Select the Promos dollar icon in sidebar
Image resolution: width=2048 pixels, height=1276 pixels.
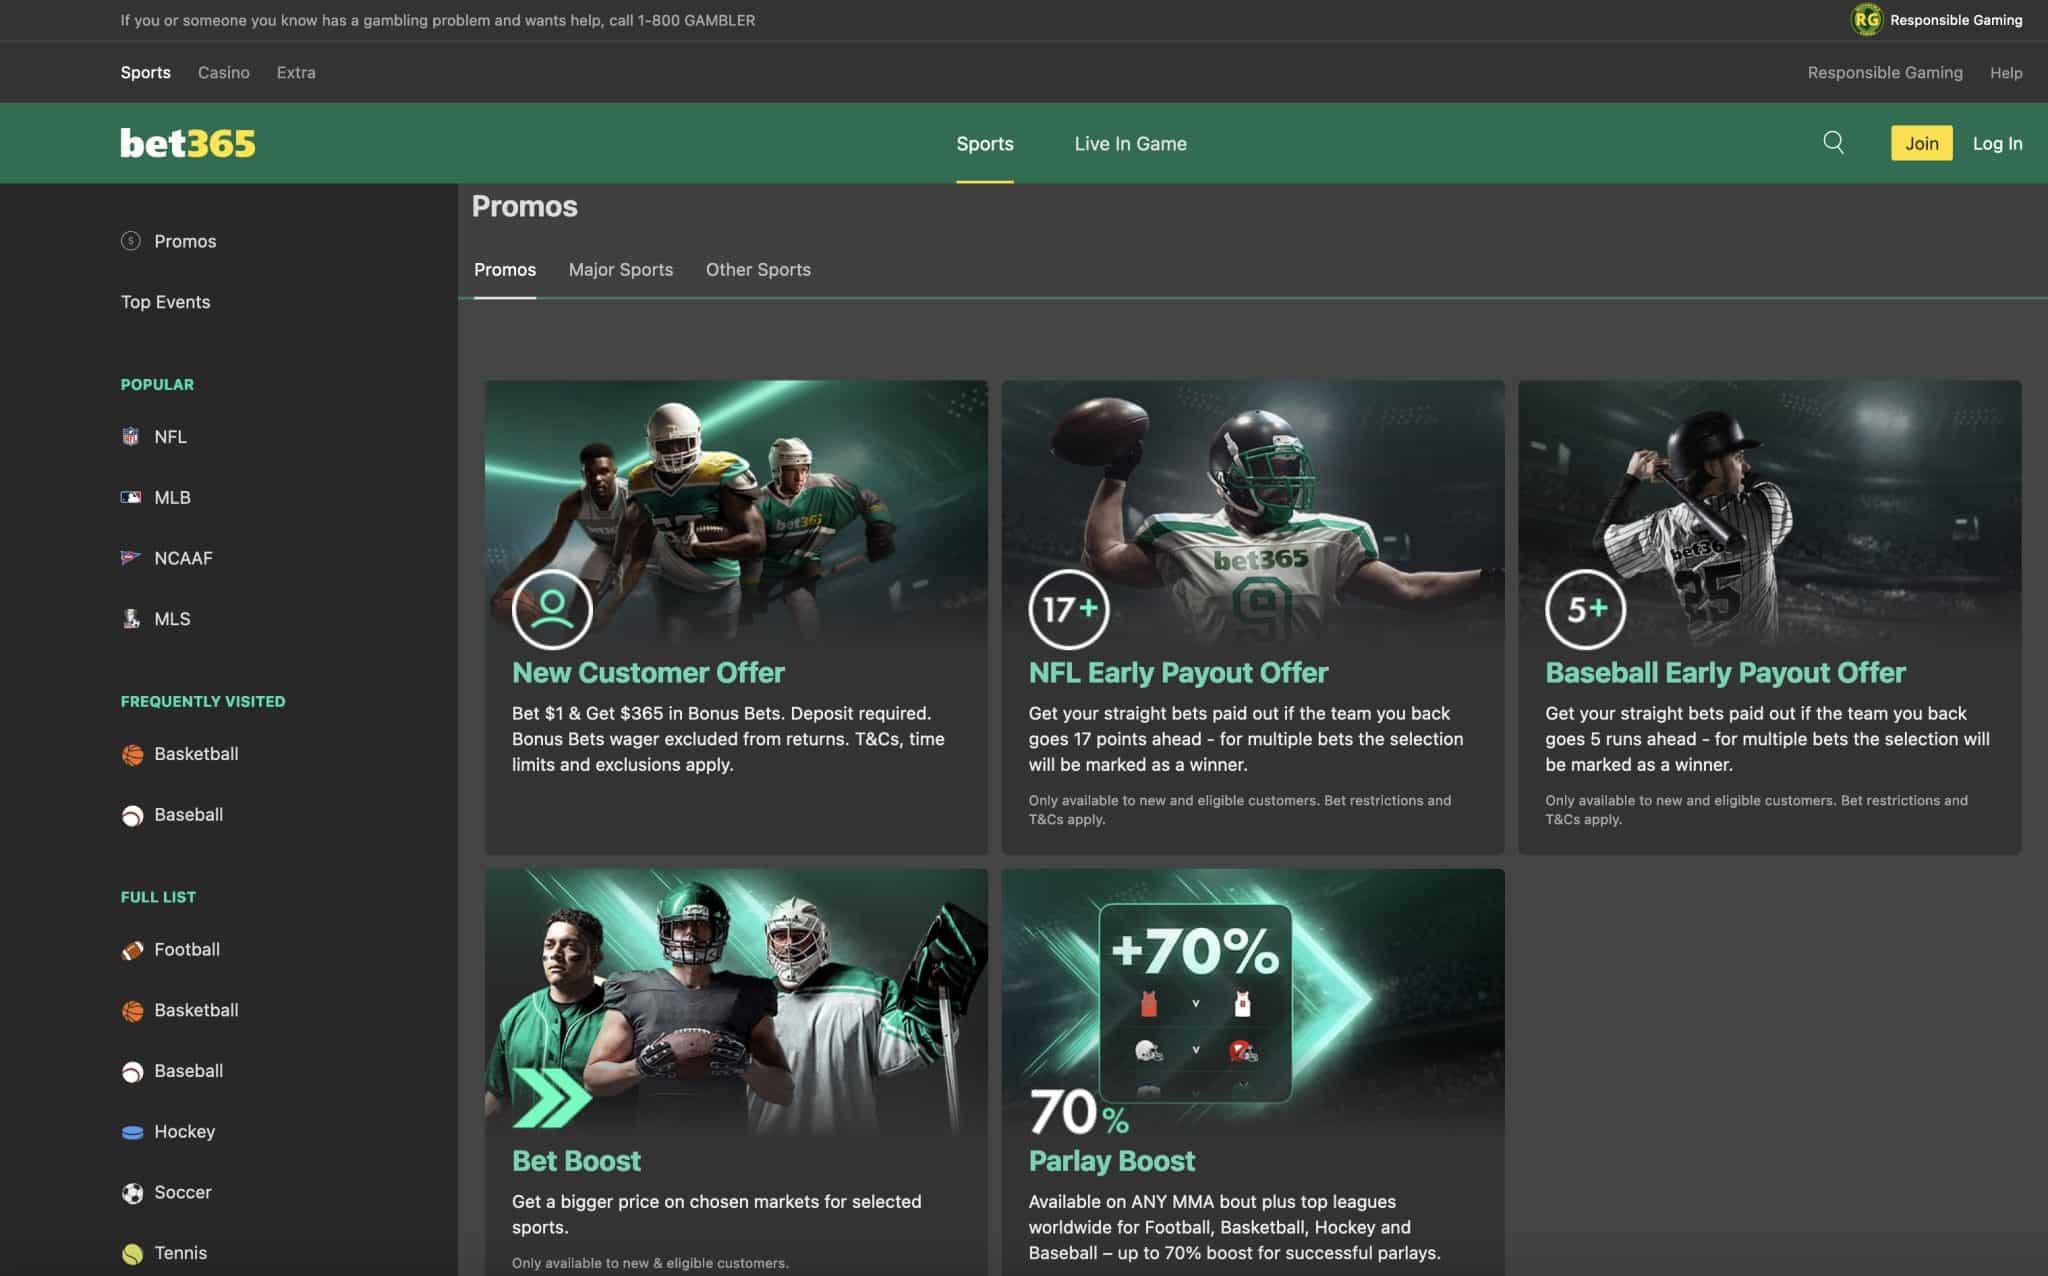(131, 240)
